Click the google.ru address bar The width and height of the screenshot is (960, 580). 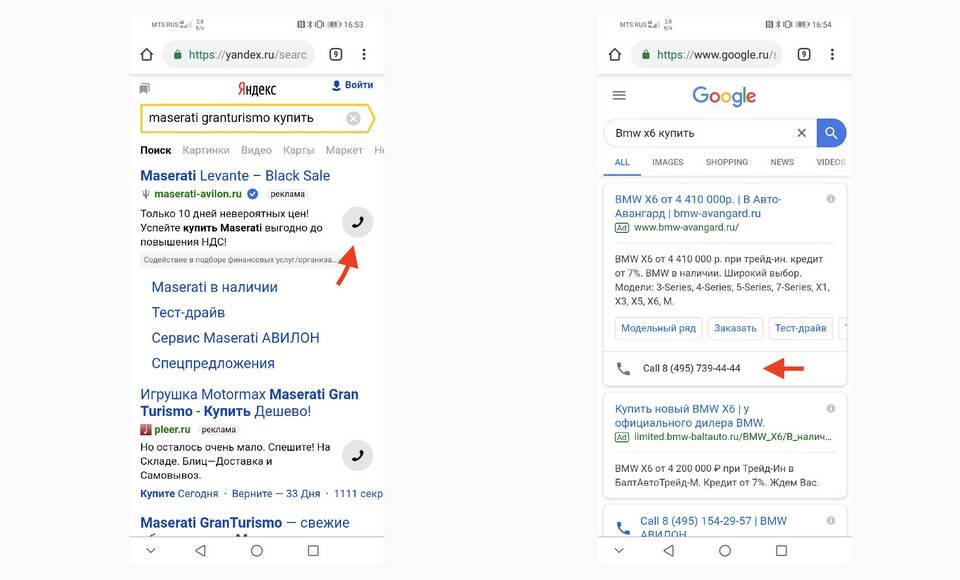[x=708, y=55]
